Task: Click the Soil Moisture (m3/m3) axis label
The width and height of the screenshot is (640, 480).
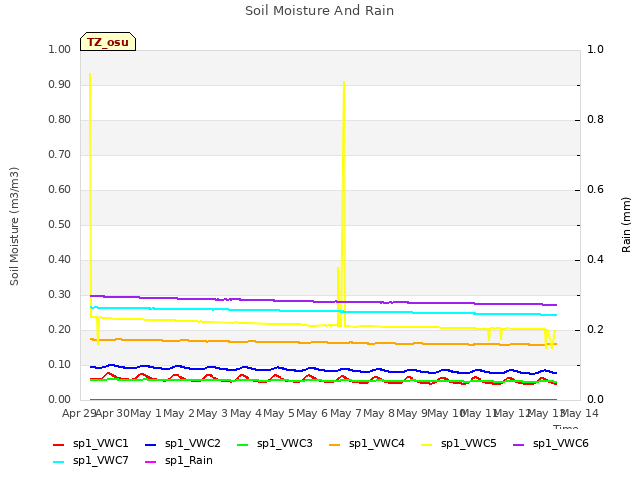Action: point(14,226)
